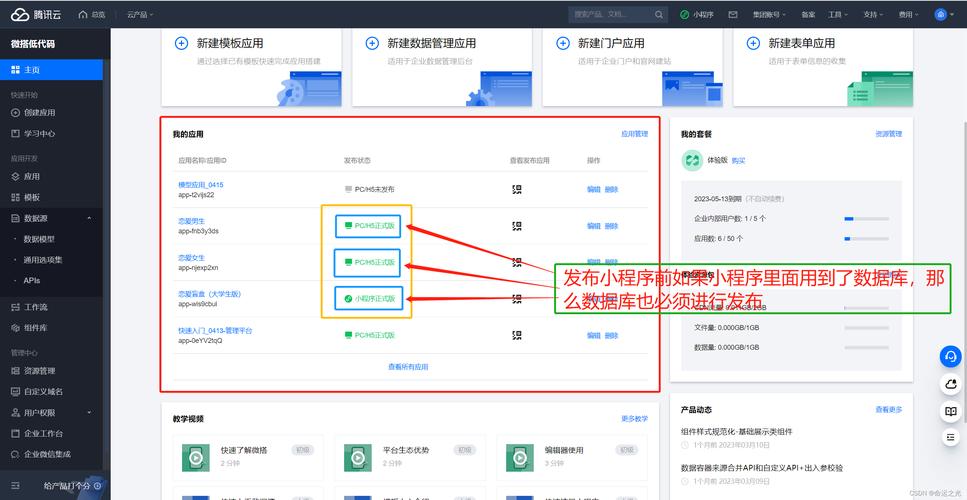Click the Tencent Cloud logo
The width and height of the screenshot is (967, 500).
(35, 15)
